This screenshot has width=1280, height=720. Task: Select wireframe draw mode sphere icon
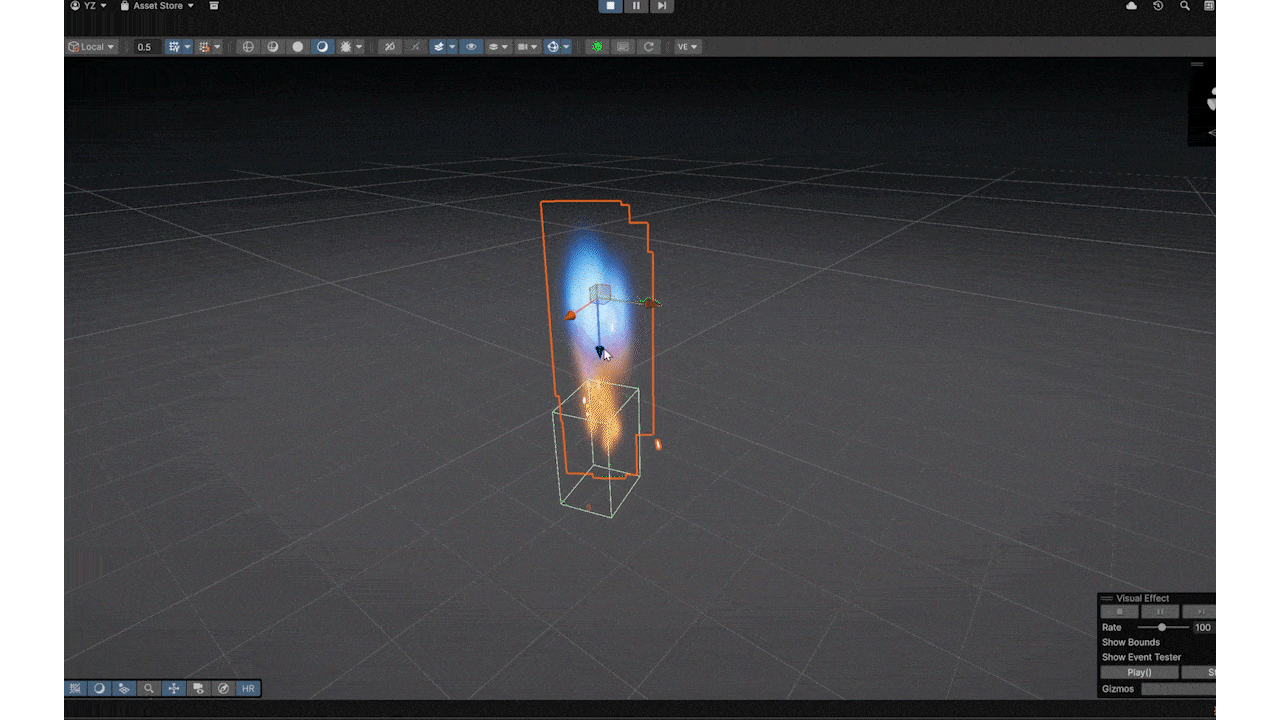click(x=248, y=47)
